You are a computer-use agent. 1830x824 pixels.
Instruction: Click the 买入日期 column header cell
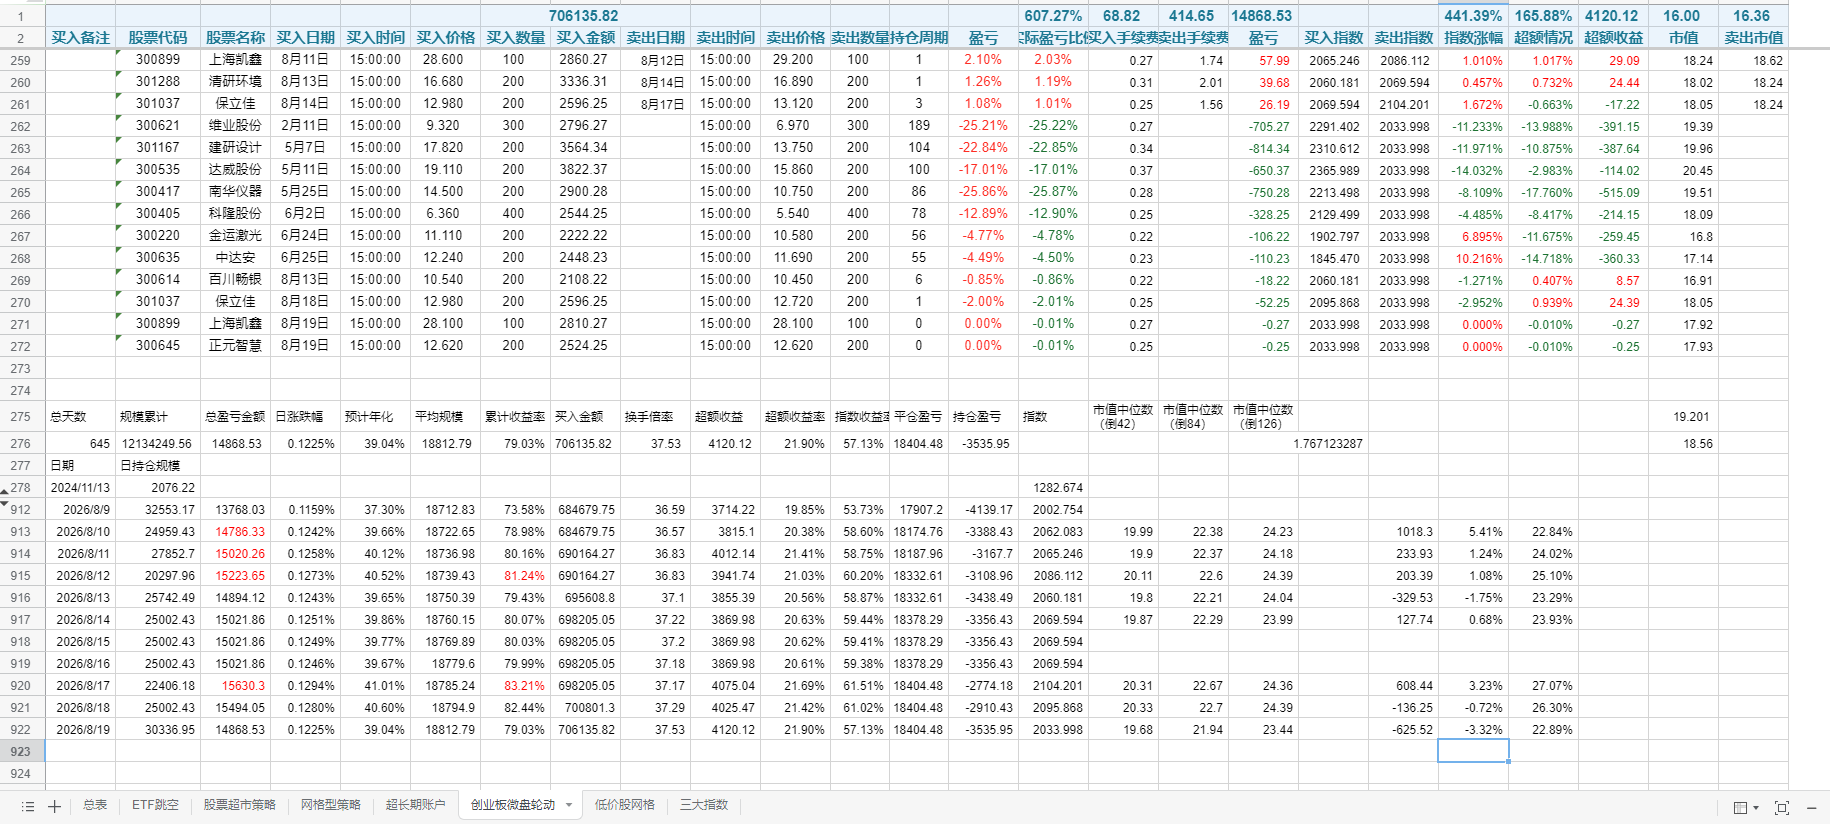306,38
